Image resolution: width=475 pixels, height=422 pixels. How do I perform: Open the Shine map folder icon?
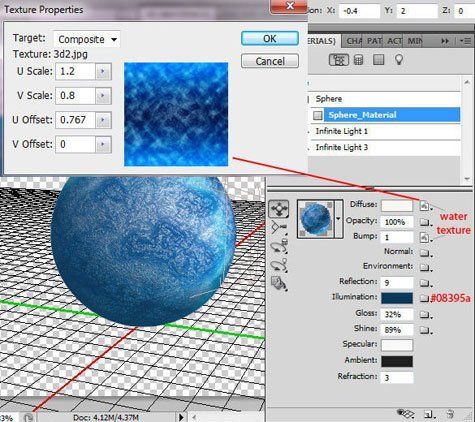[x=425, y=330]
